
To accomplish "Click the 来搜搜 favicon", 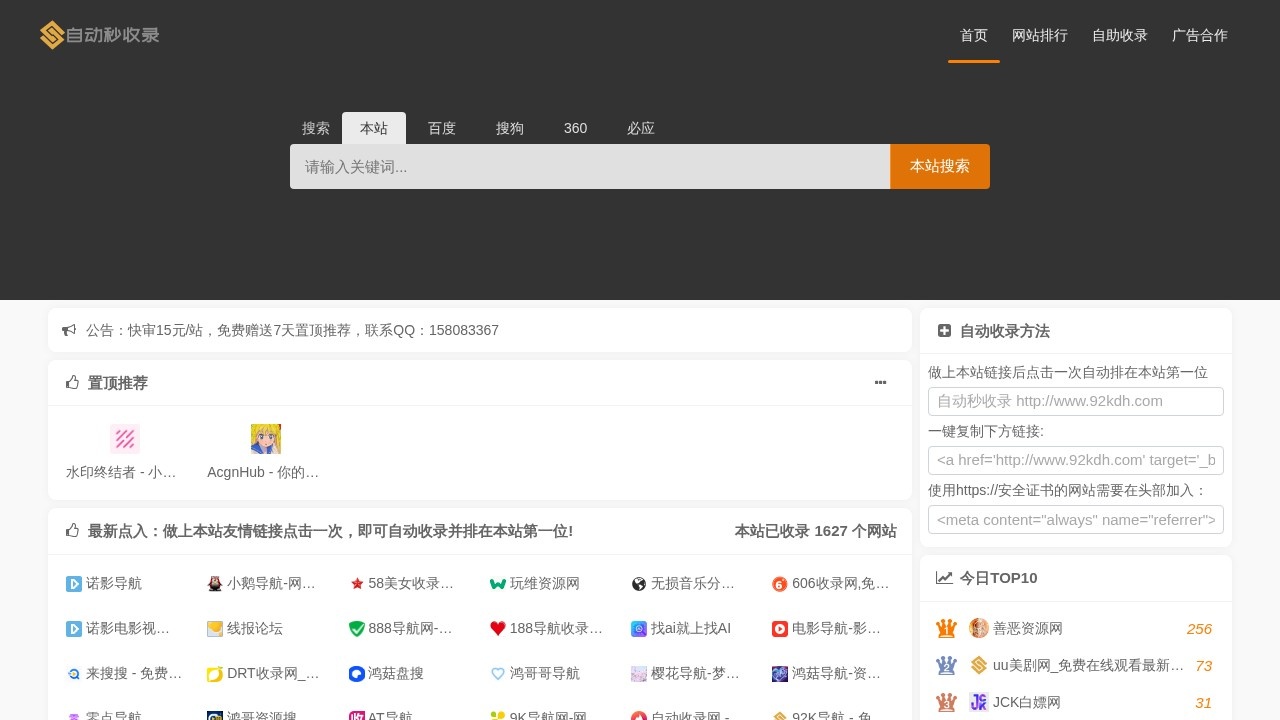I will coord(74,674).
